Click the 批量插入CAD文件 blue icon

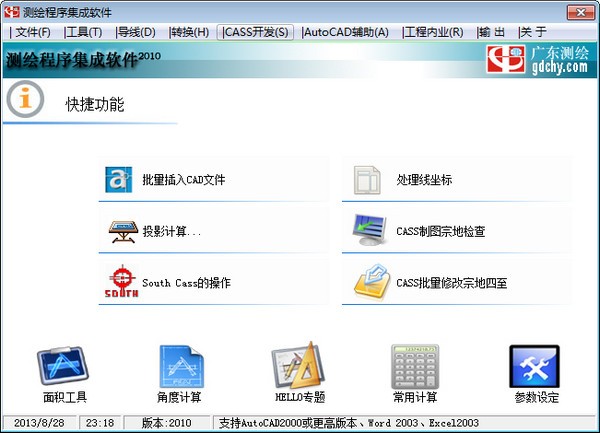119,179
